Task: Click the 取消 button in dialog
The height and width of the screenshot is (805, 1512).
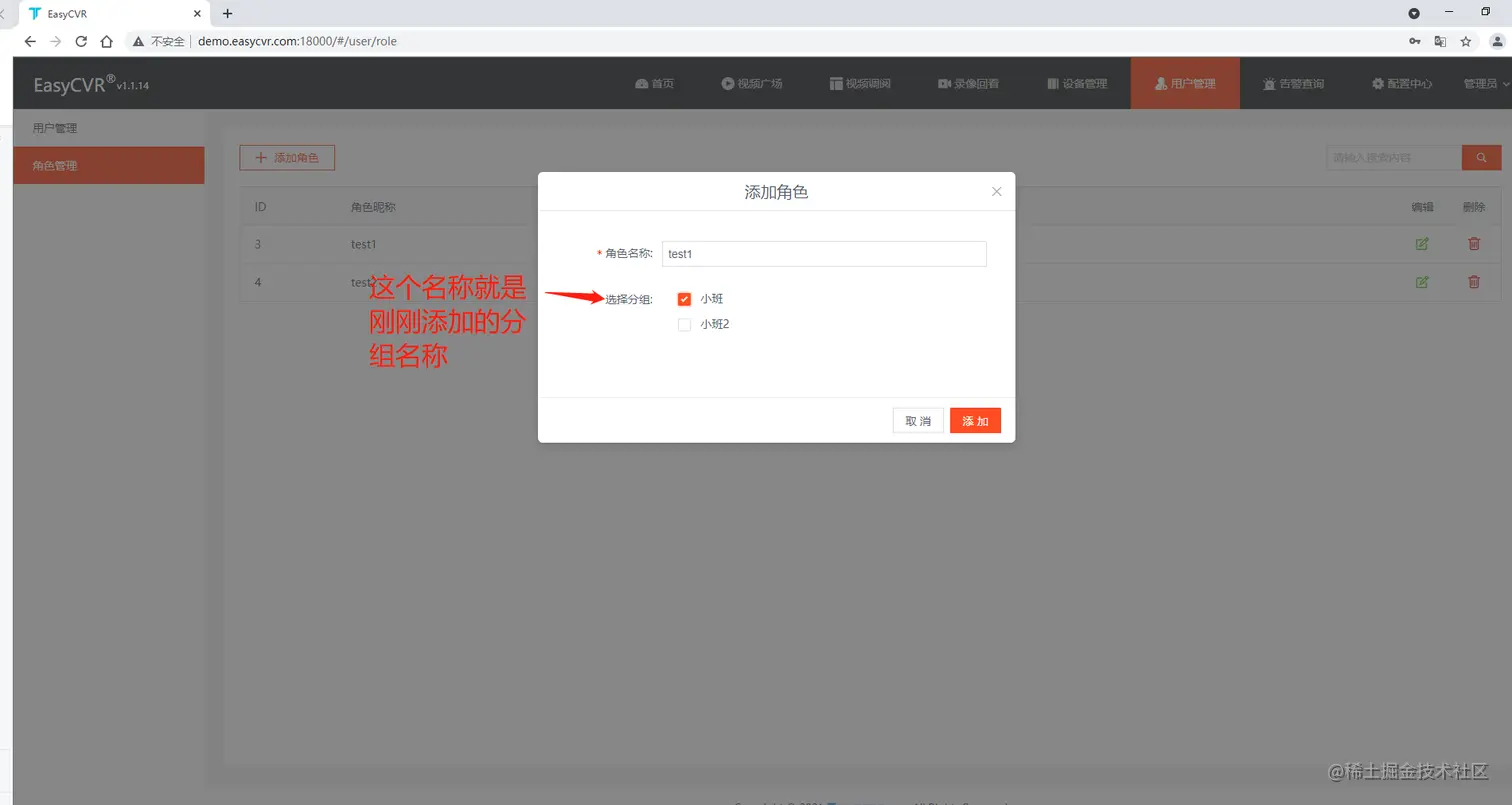Action: (918, 421)
